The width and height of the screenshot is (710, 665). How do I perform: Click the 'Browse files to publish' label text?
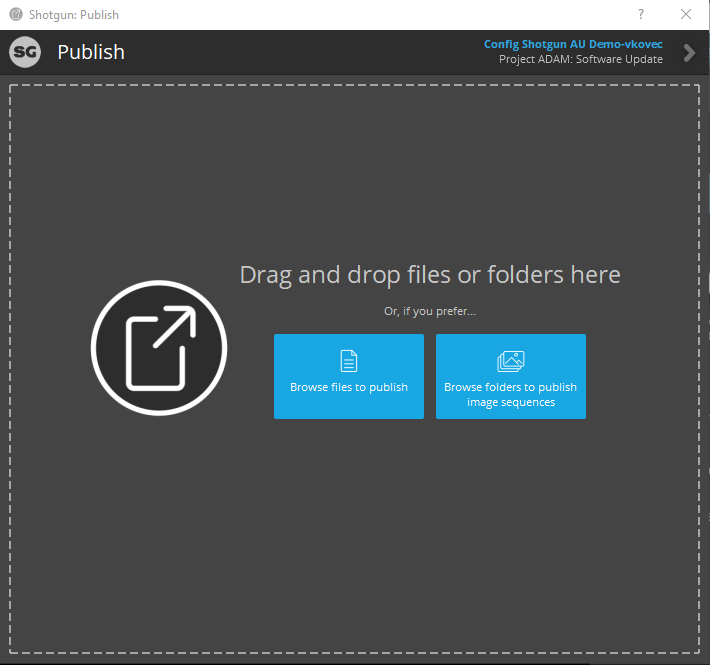pos(349,387)
